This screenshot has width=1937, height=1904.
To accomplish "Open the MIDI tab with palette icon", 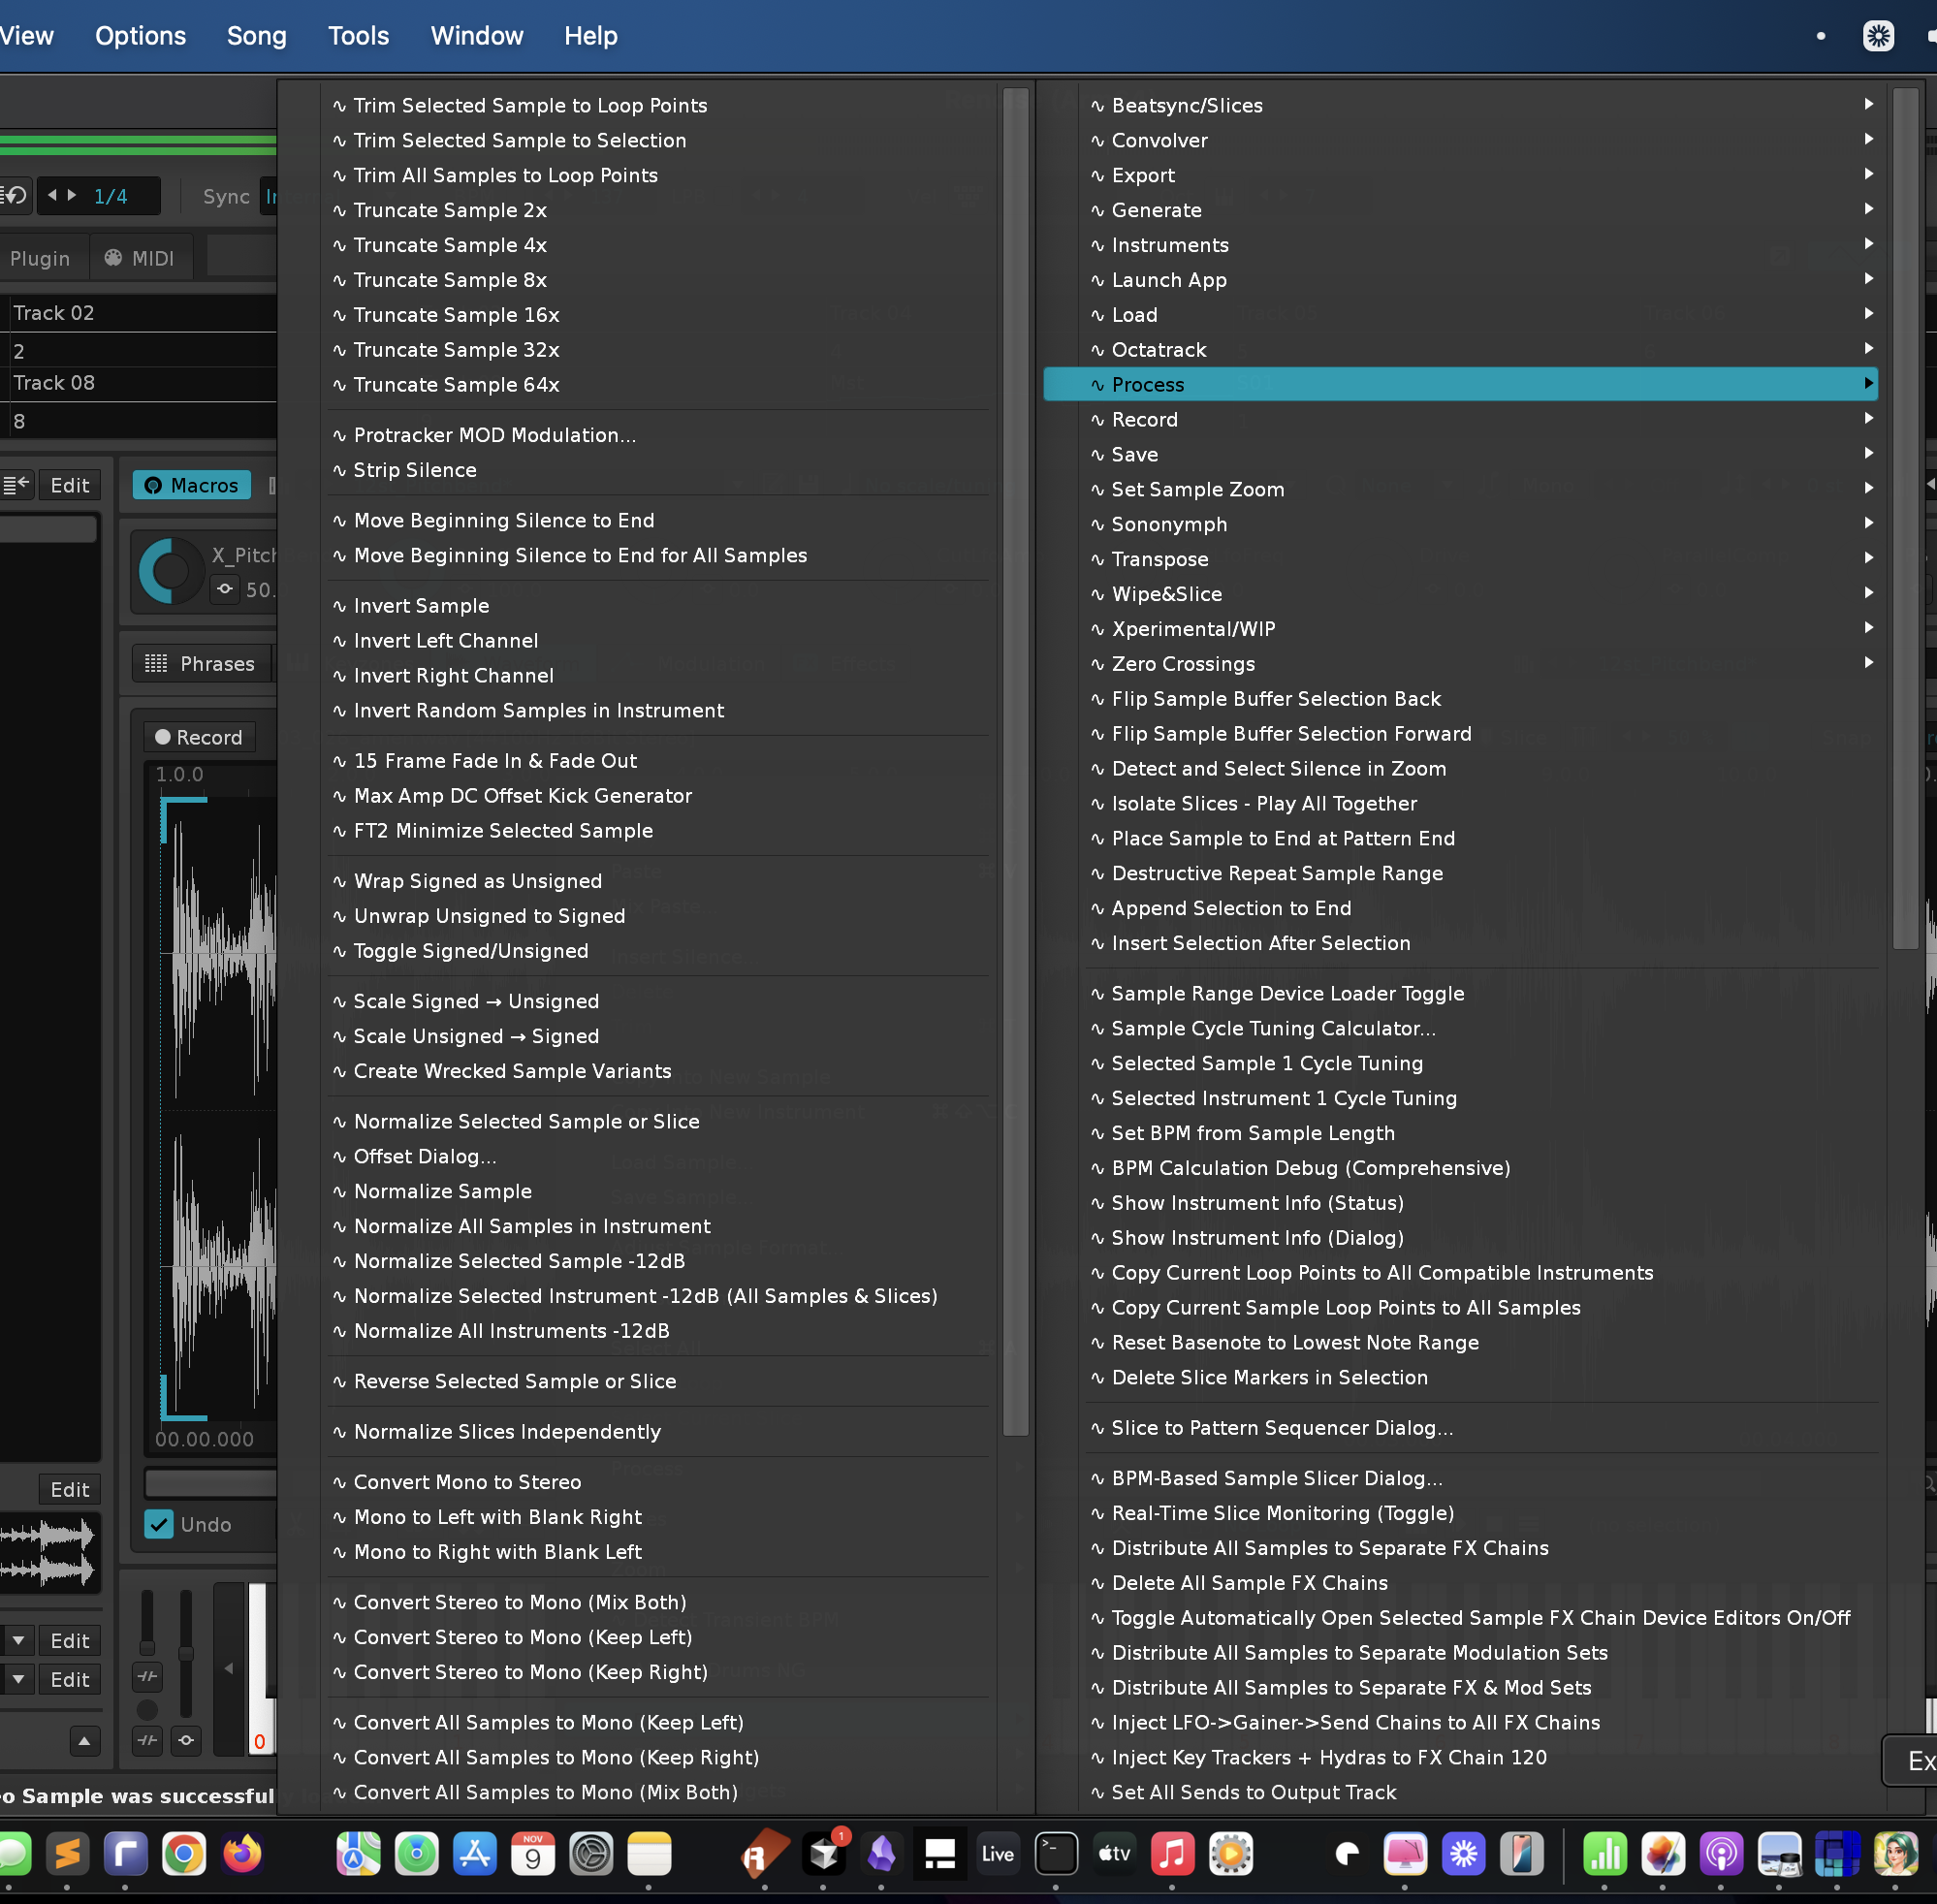I will coord(139,258).
